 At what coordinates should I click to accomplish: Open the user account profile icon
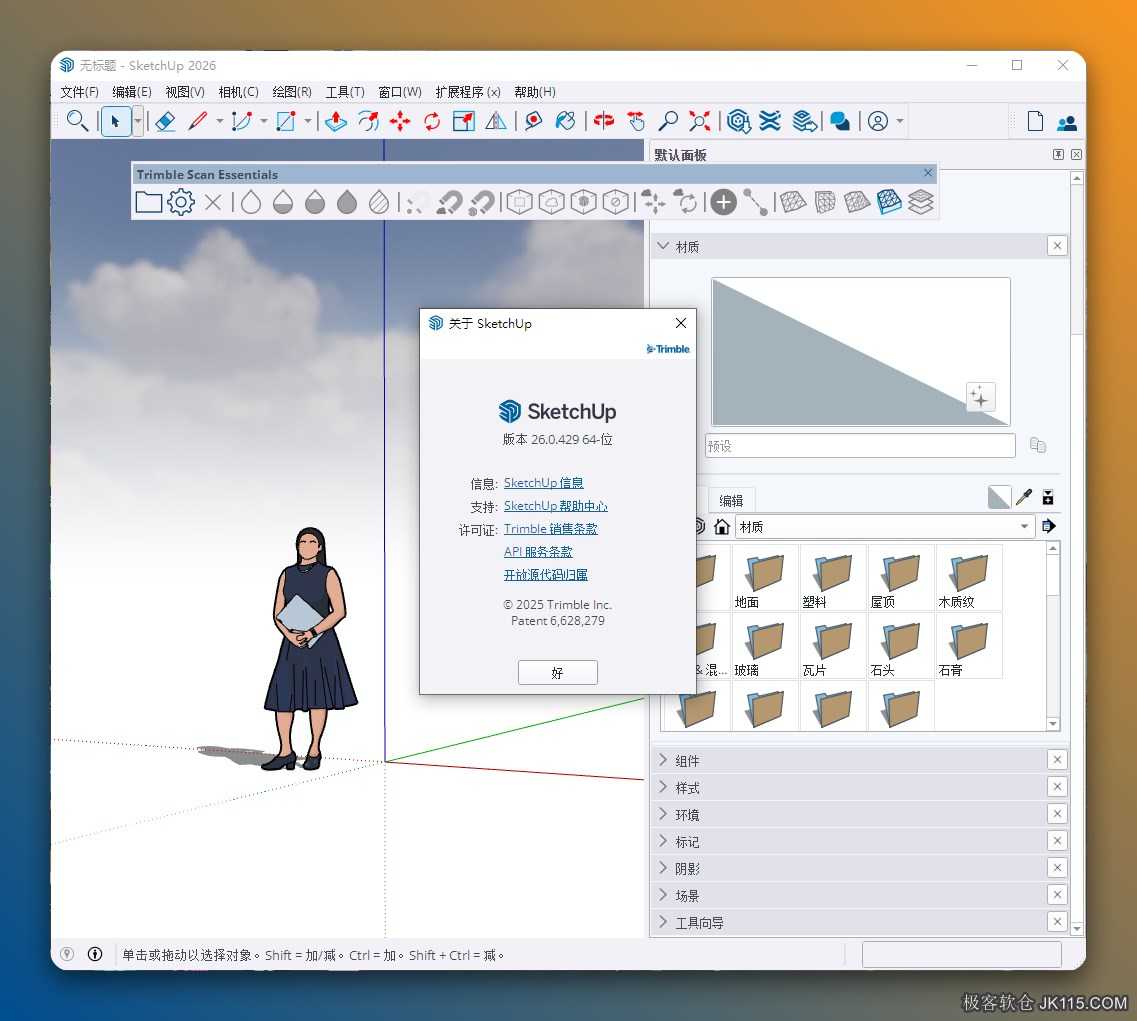click(877, 121)
